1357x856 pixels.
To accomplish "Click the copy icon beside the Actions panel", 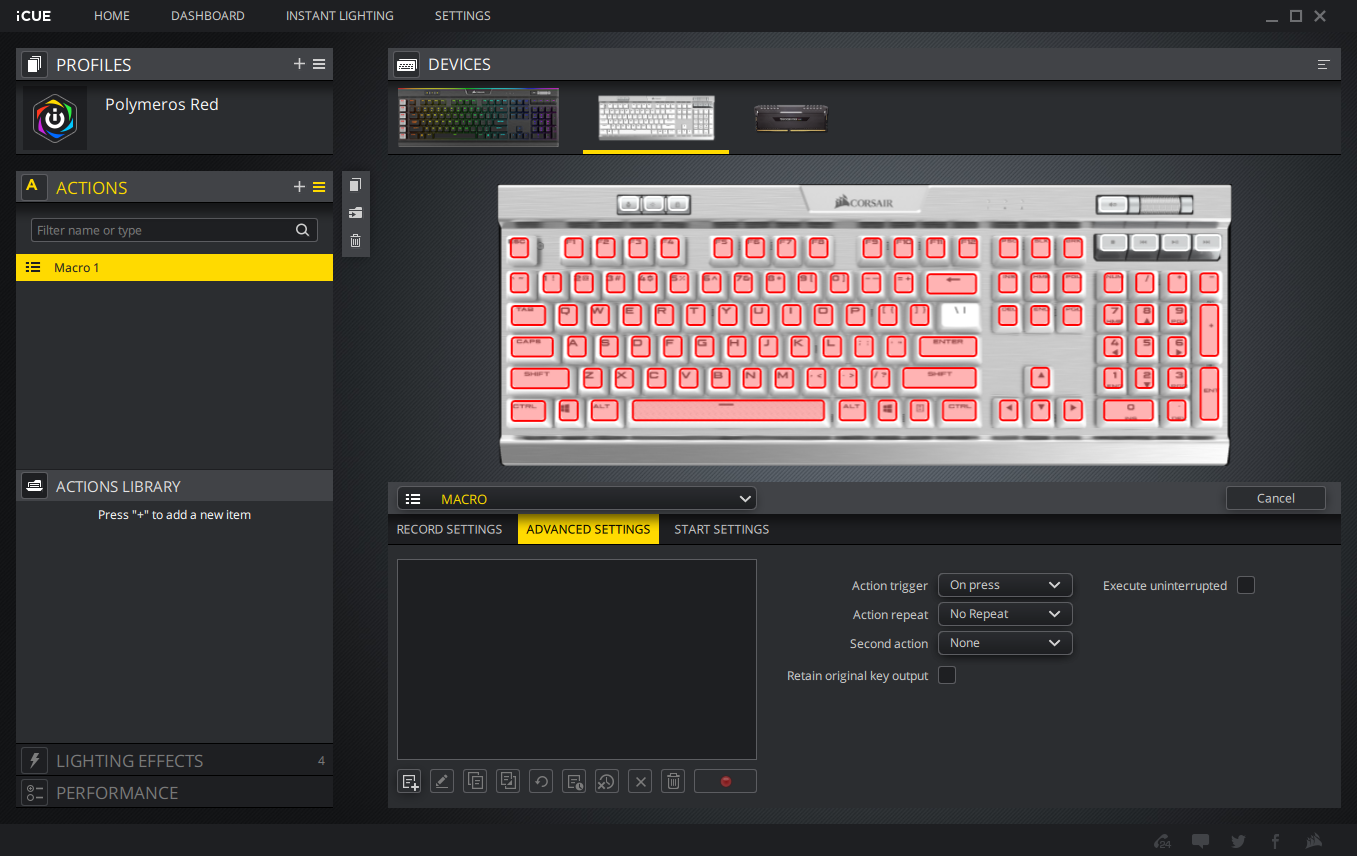I will 355,185.
